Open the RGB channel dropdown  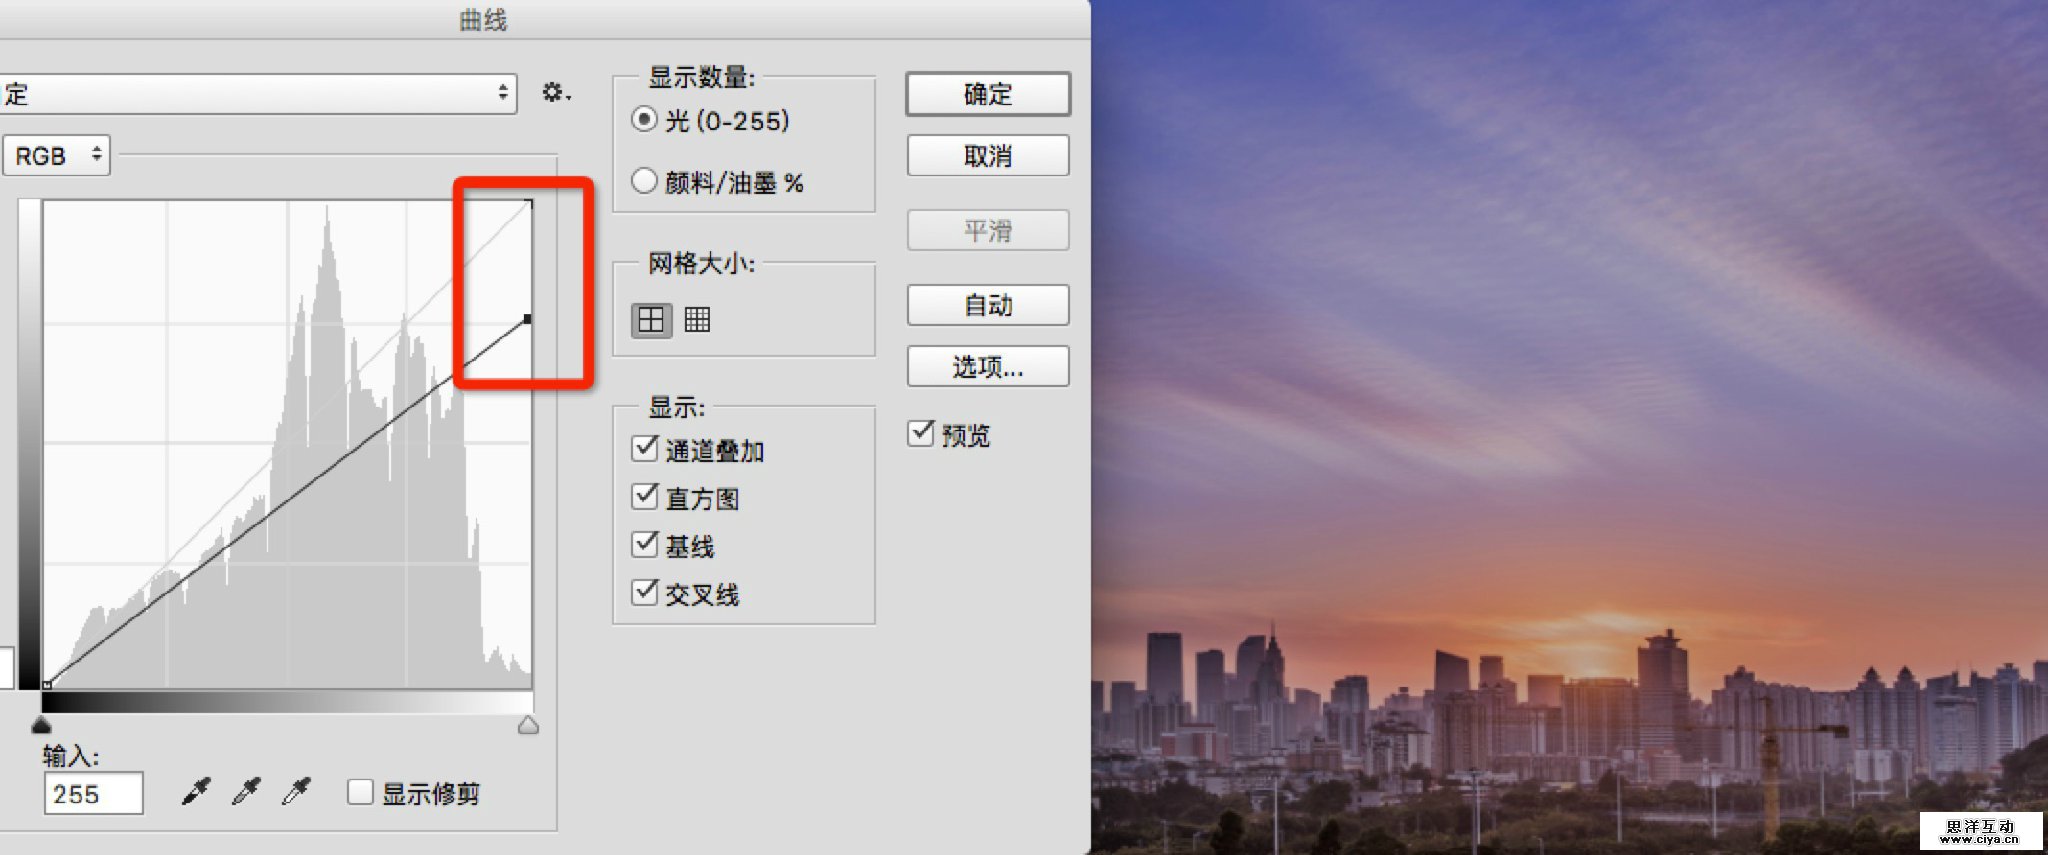point(56,156)
